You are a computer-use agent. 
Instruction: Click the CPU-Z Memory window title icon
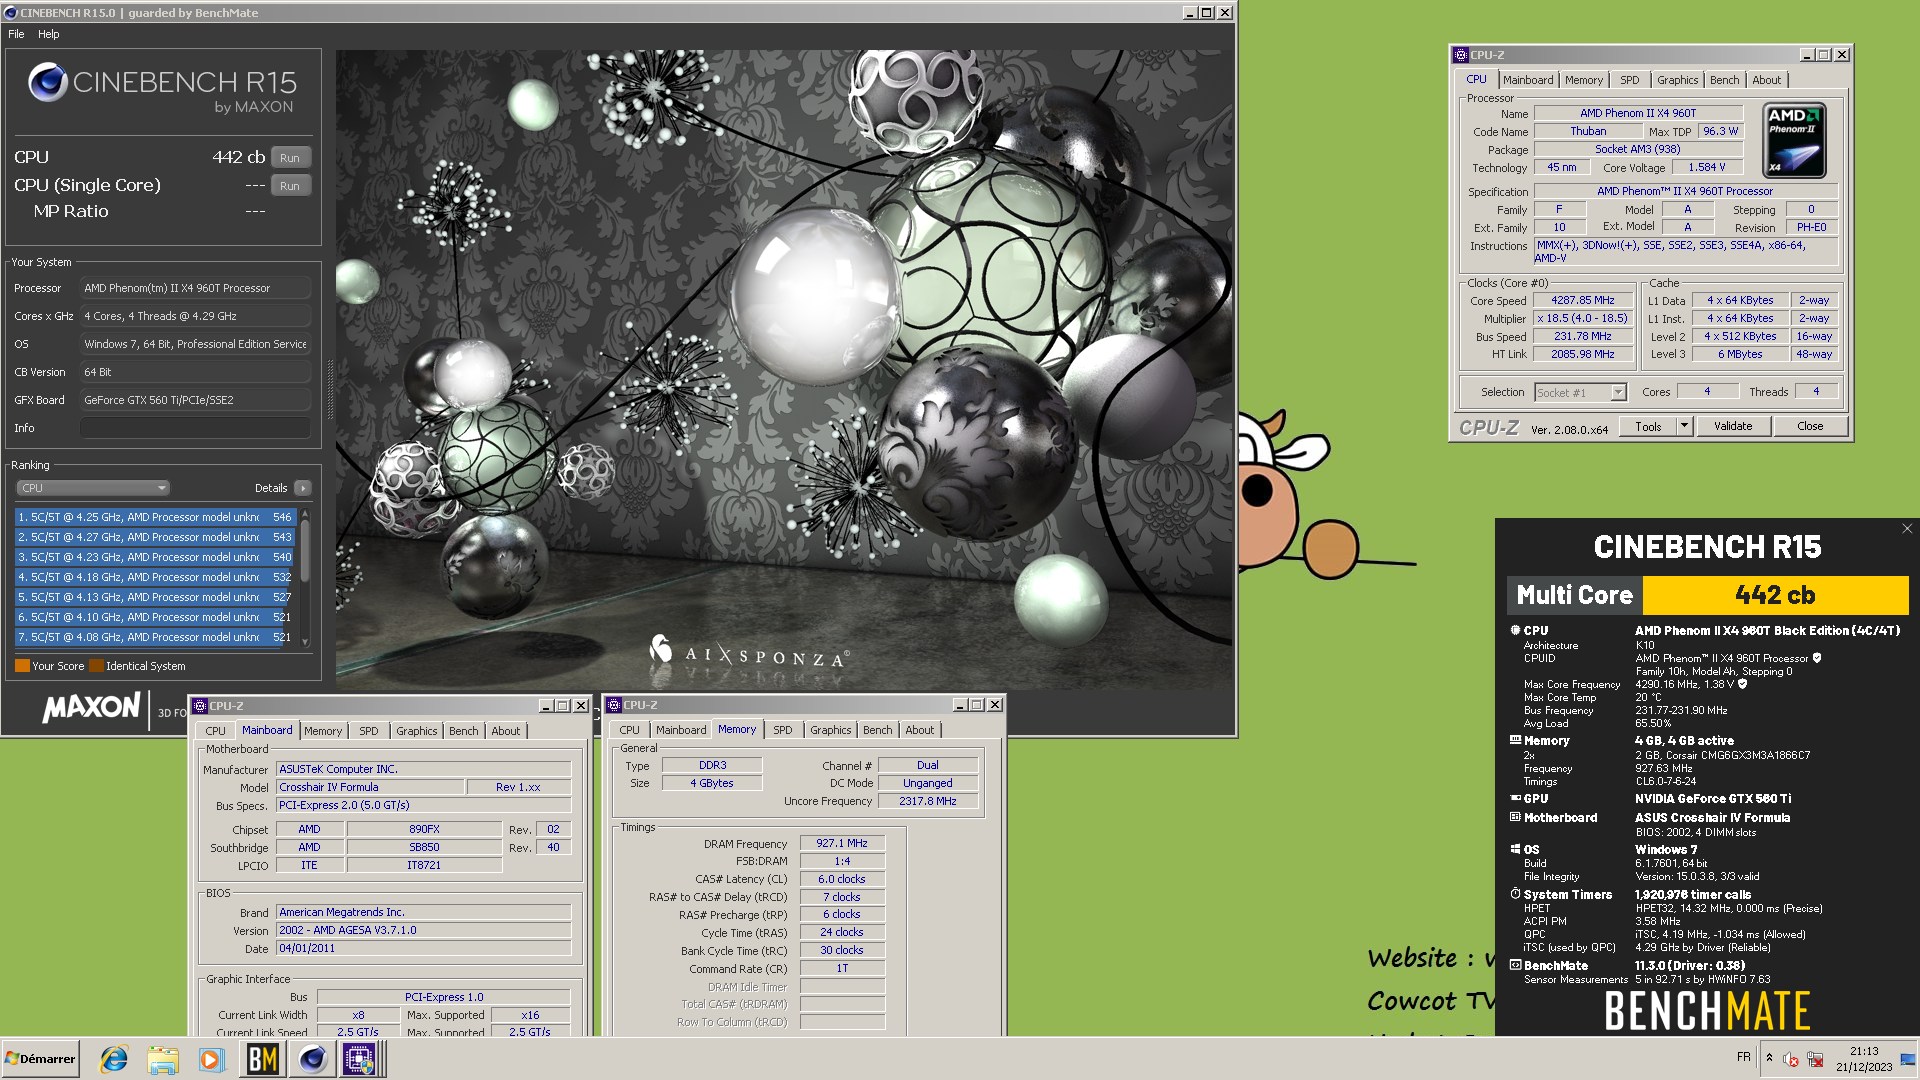tap(614, 705)
